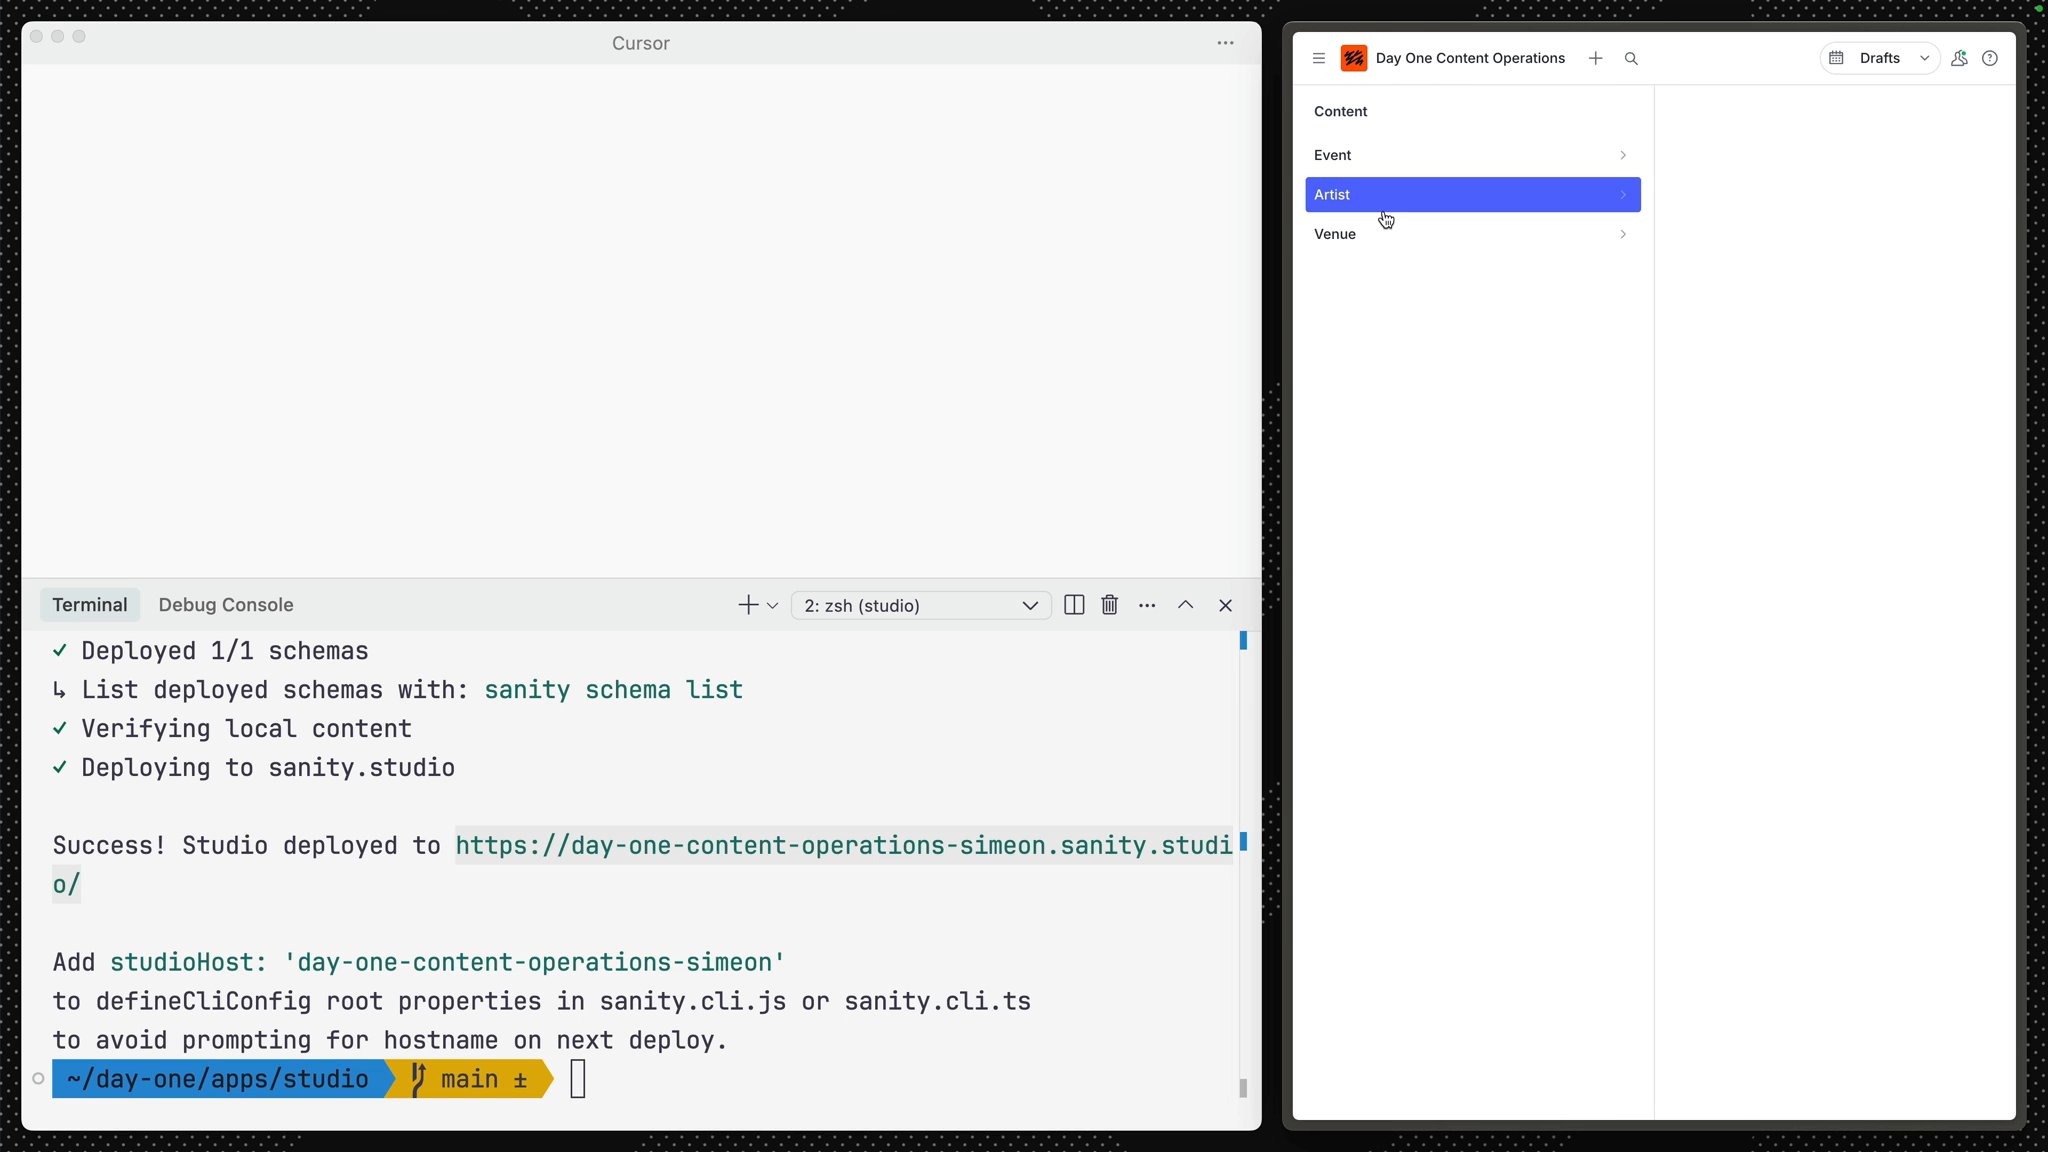Screen dimensions: 2048x1152
Task: Open the Venue document list
Action: point(1473,234)
